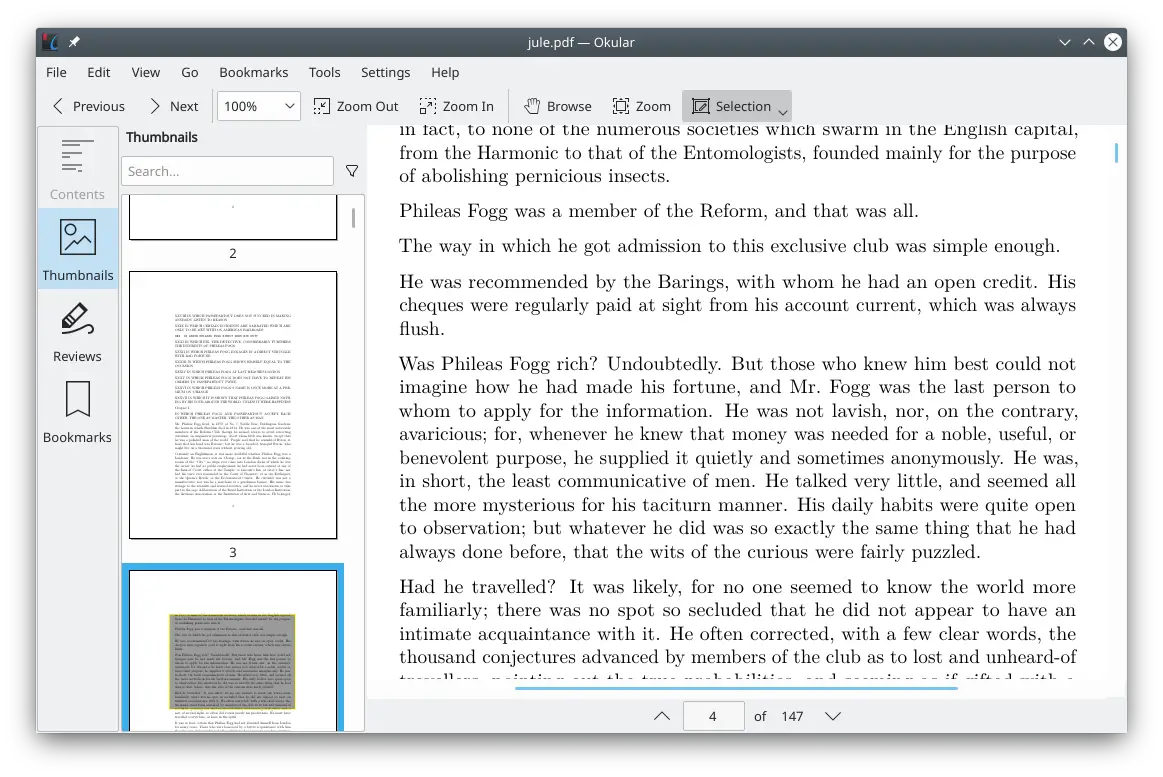The image size is (1163, 777).
Task: Focus the thumbnails Search field
Action: click(x=228, y=171)
